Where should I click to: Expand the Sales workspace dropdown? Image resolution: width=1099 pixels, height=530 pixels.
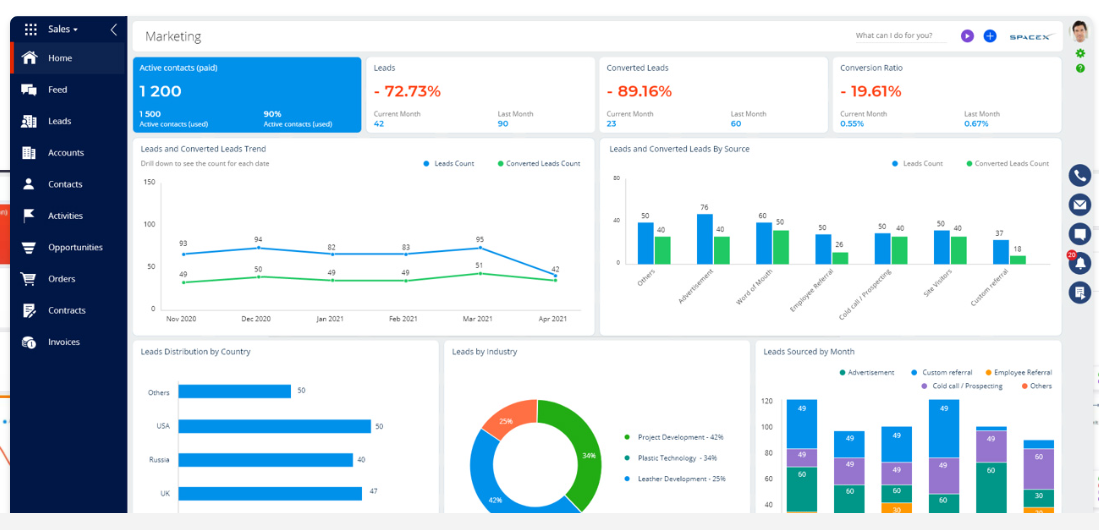63,30
